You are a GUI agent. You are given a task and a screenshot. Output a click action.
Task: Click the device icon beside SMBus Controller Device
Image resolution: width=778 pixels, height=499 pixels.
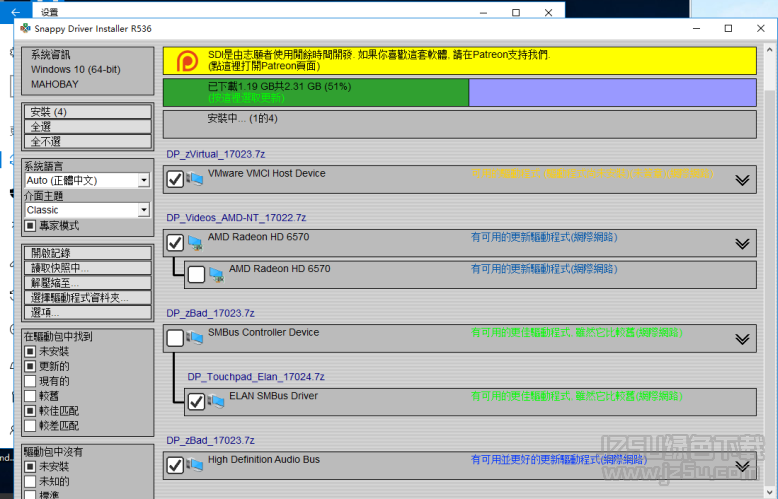(x=194, y=338)
